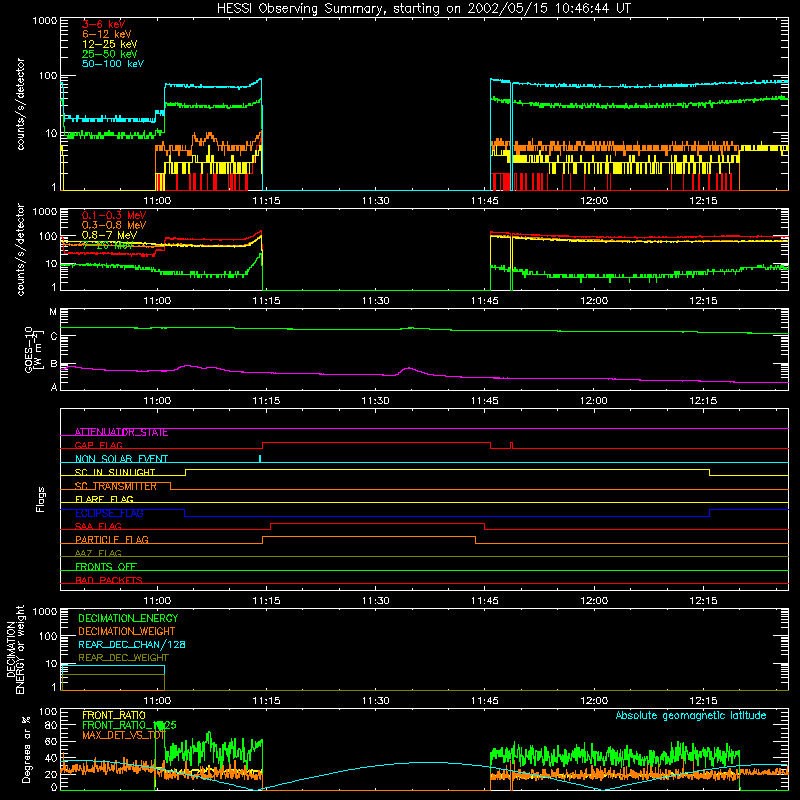Click the REAR_DEC_WEIGHT legend label
Screen dimensions: 800x800
coord(123,658)
